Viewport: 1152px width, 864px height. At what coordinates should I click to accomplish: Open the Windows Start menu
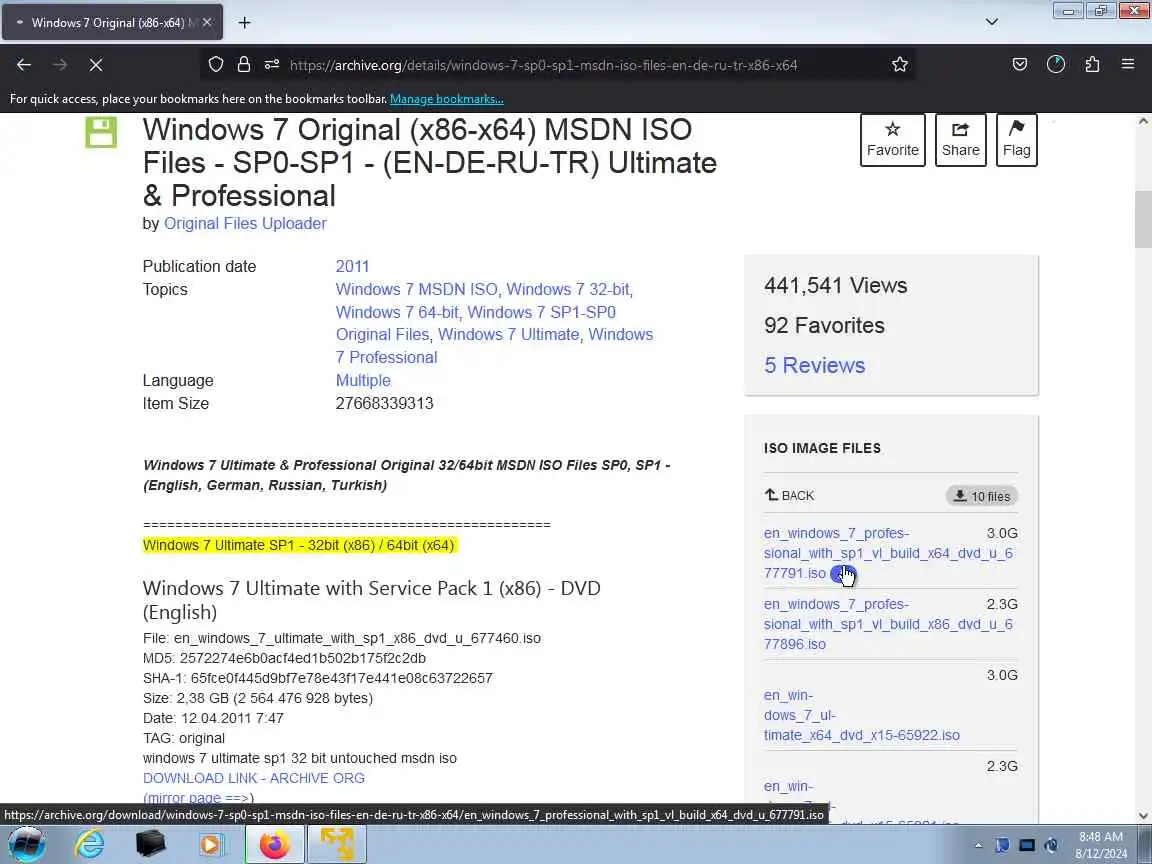(x=26, y=844)
